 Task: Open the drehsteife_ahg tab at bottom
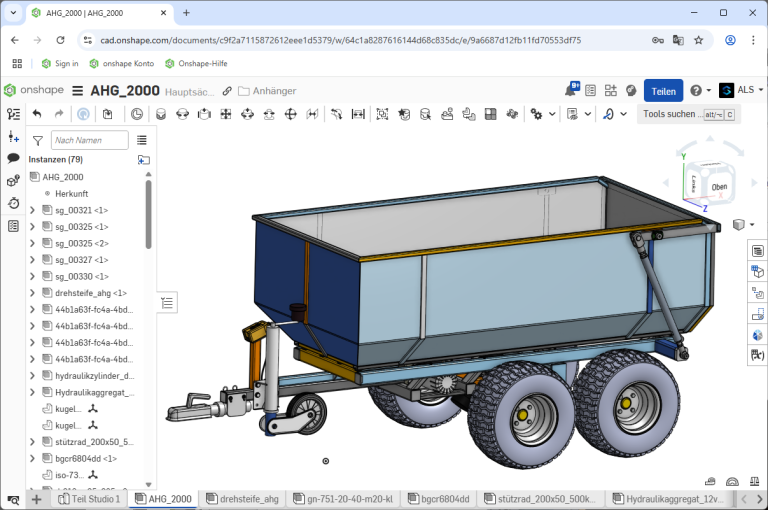point(245,498)
